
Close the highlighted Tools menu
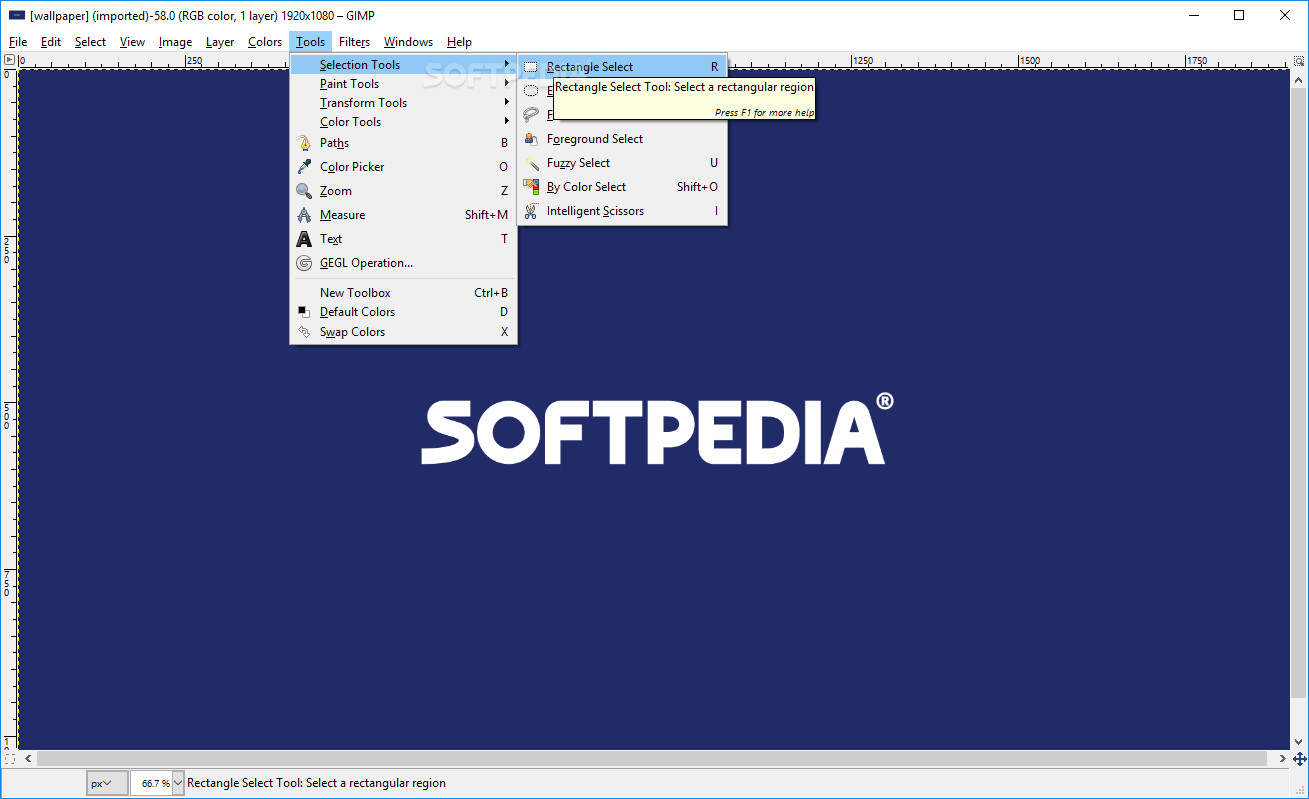click(310, 42)
